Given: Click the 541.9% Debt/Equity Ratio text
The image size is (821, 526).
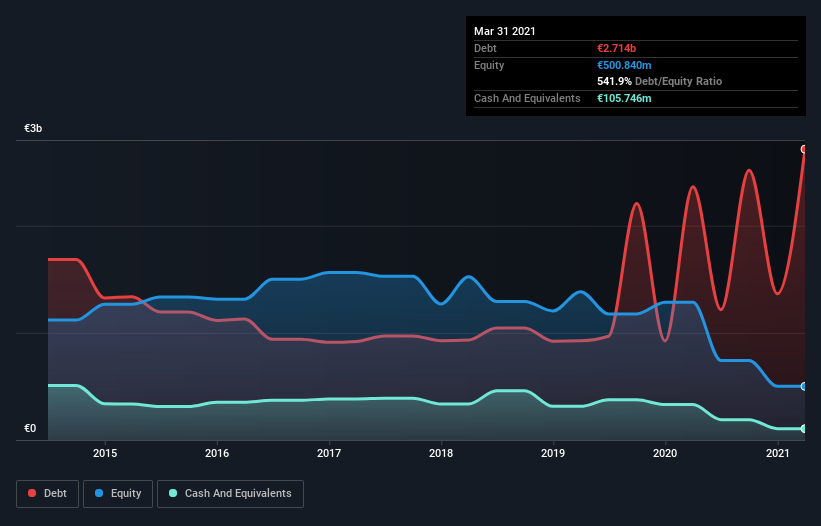Looking at the screenshot, I should tap(659, 81).
